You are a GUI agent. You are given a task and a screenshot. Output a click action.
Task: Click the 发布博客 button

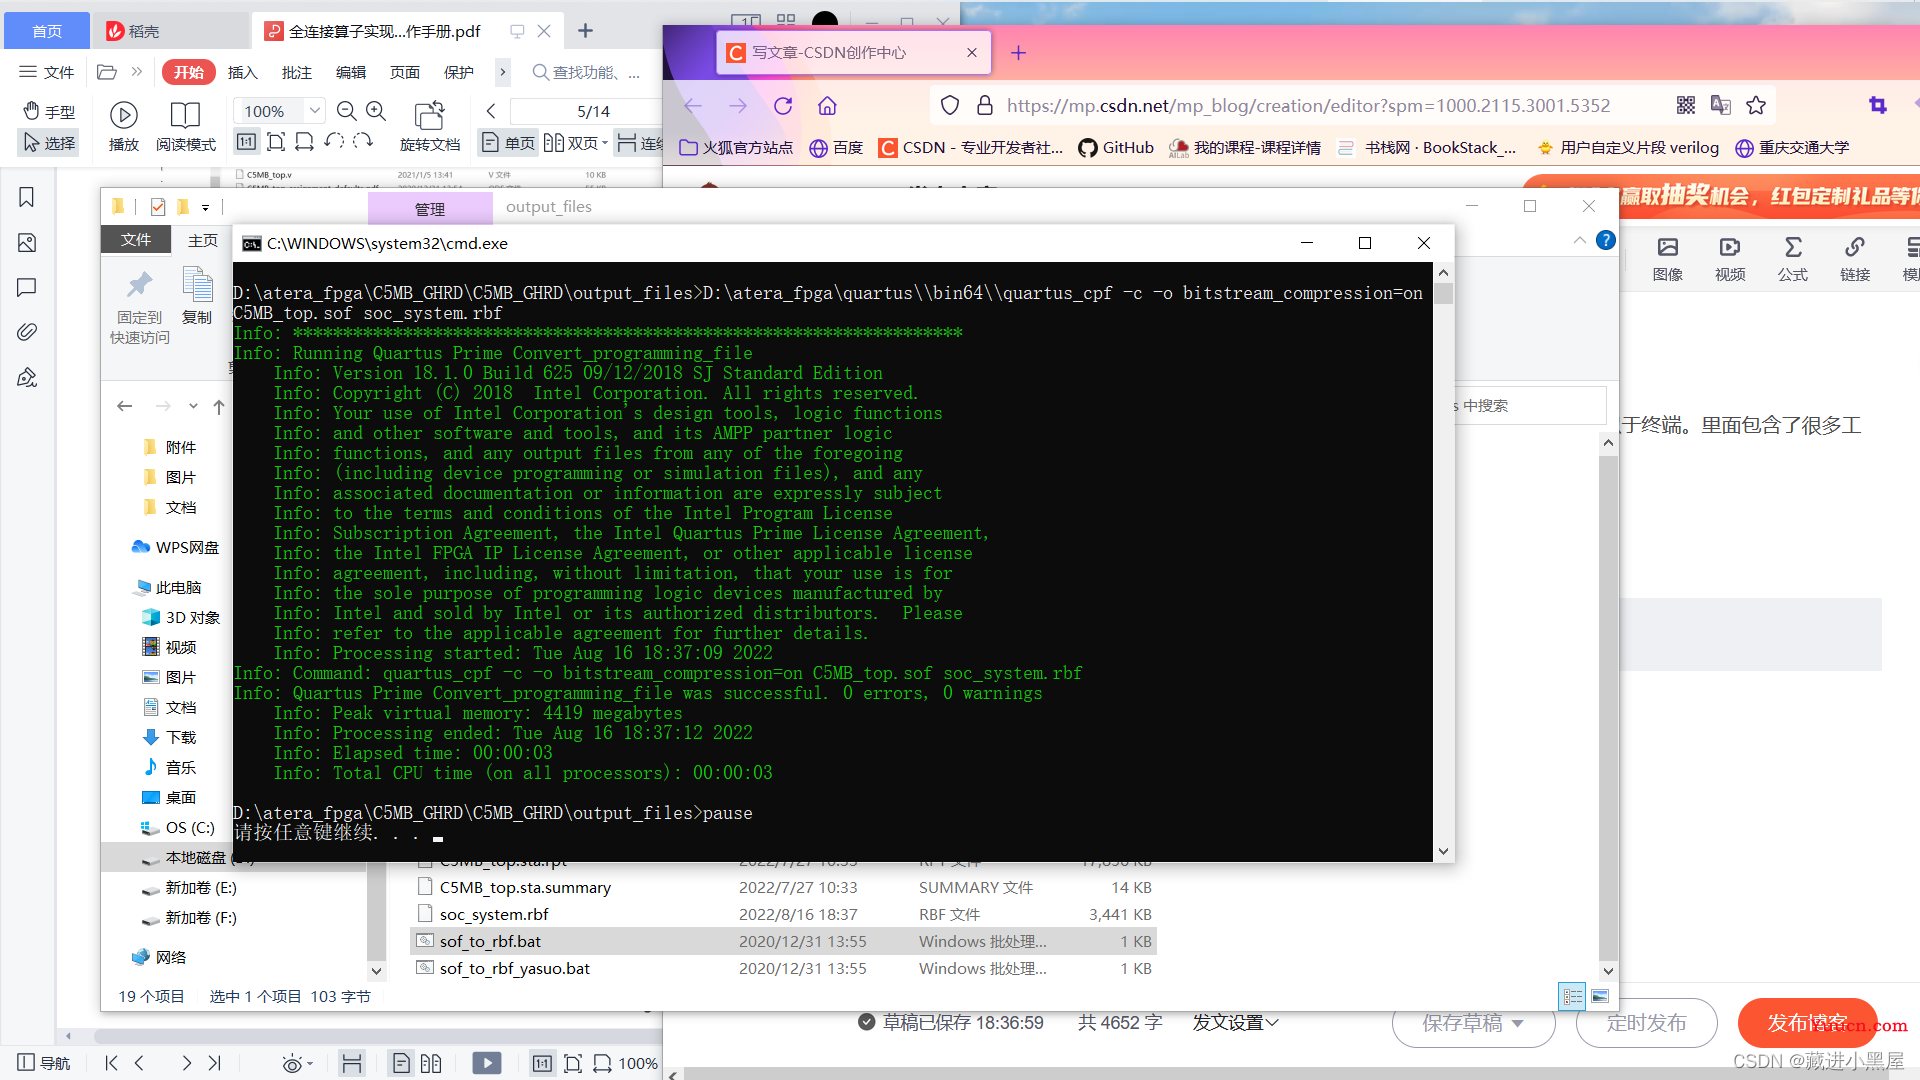(1807, 1023)
